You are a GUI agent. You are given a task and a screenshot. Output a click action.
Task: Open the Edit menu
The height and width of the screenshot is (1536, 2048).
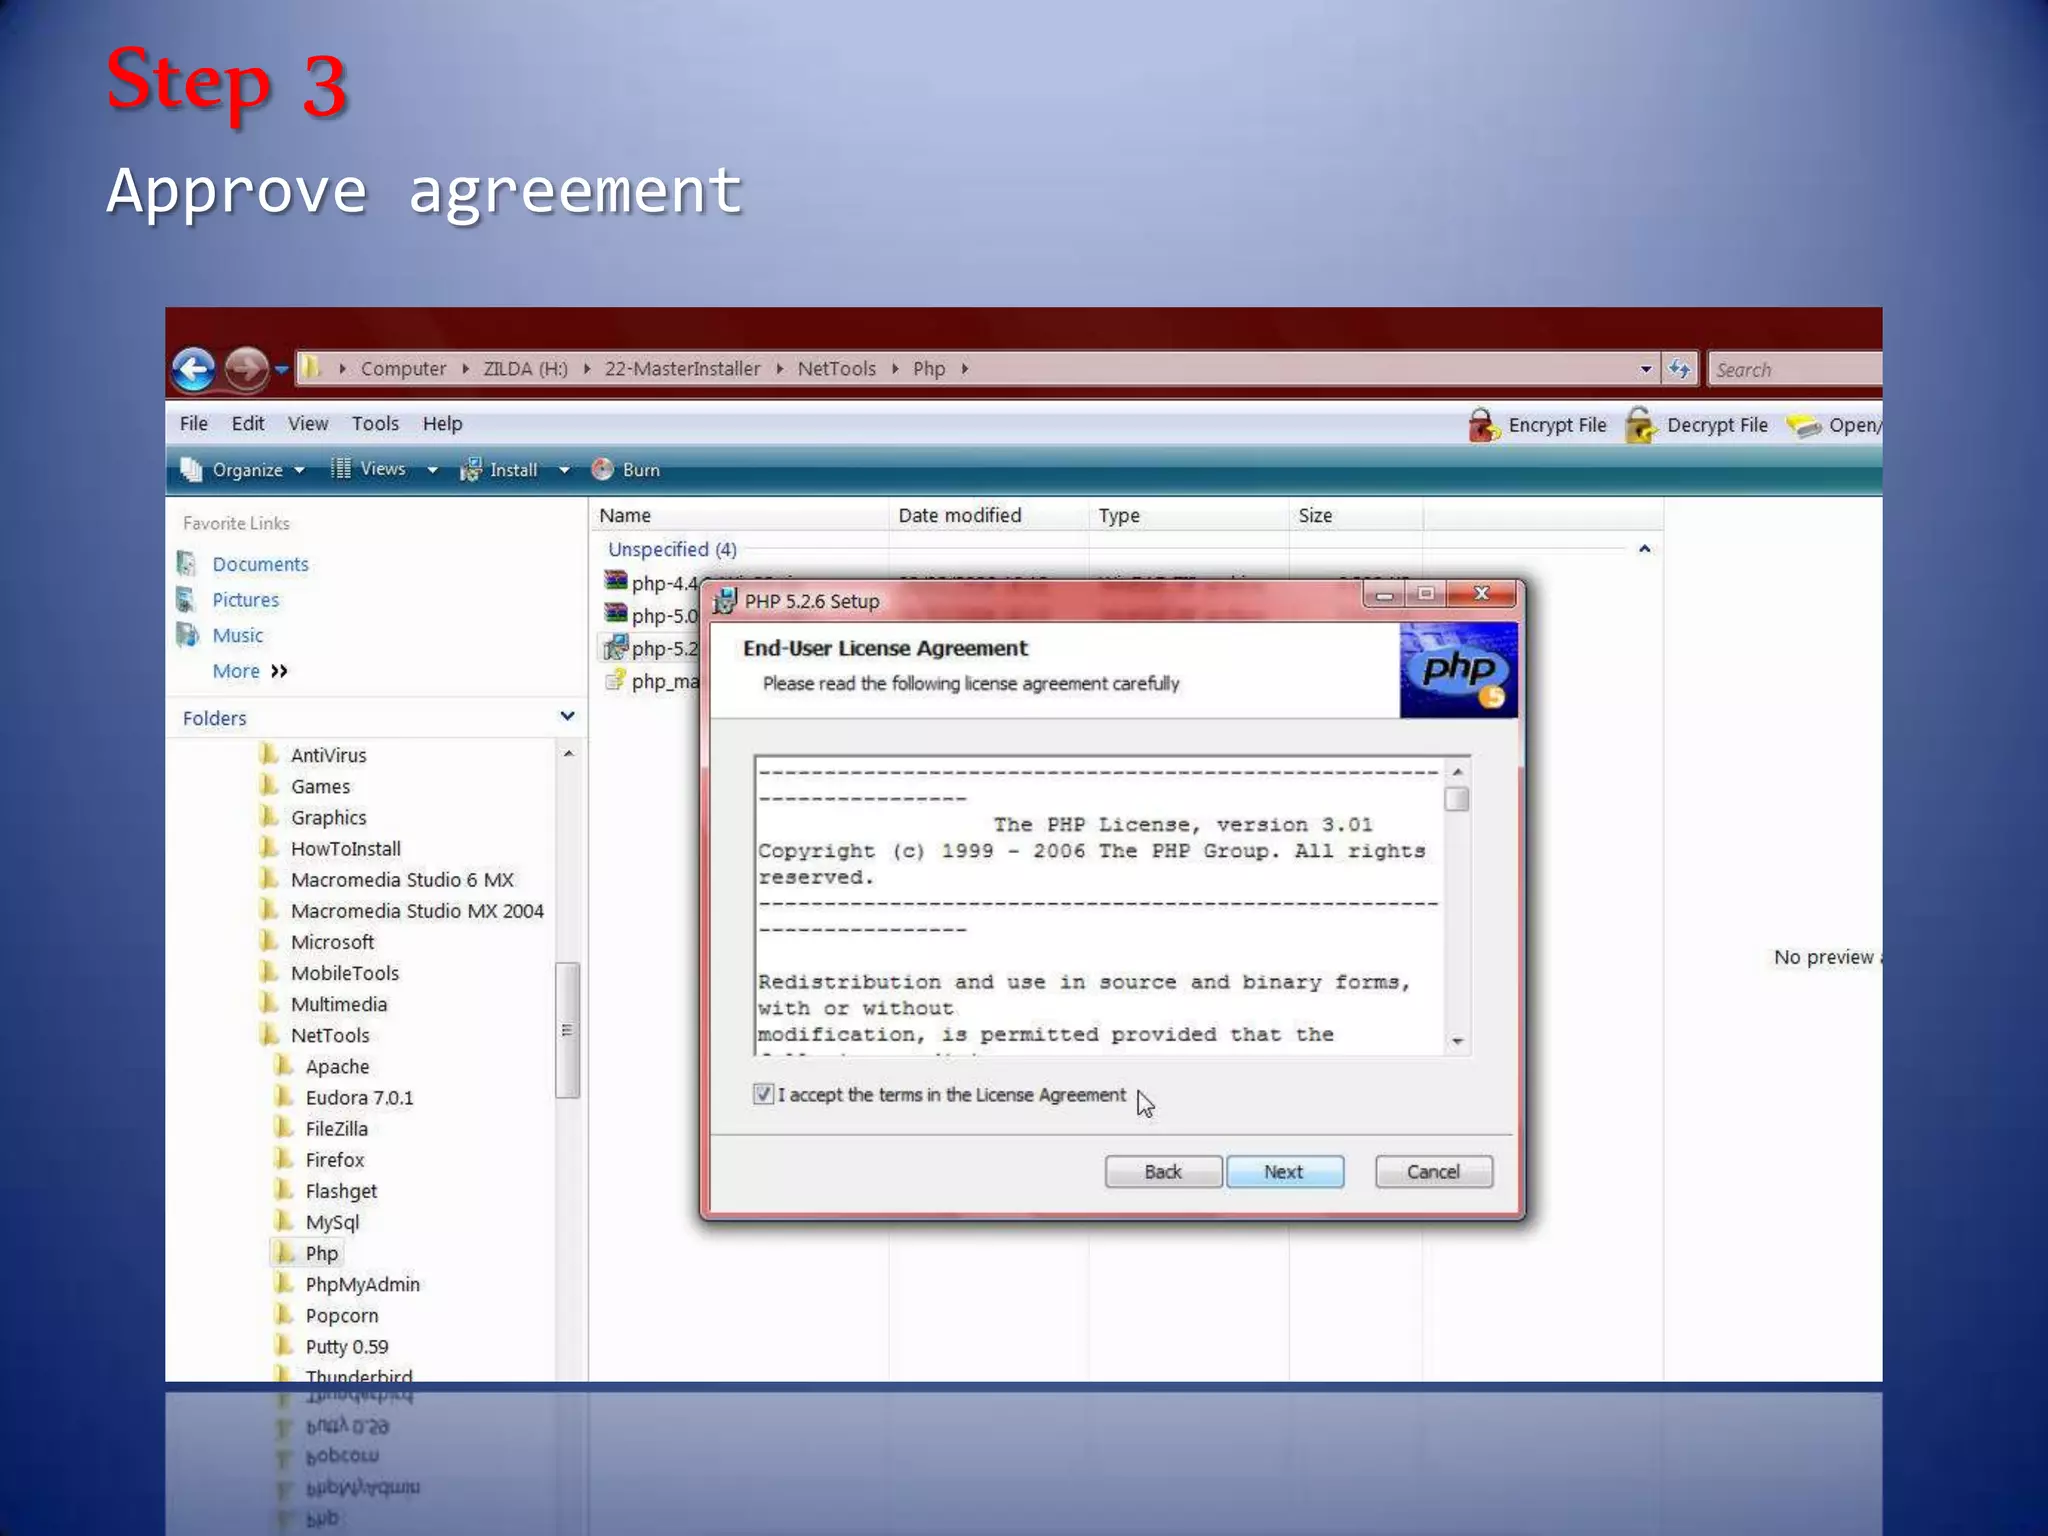pos(248,424)
